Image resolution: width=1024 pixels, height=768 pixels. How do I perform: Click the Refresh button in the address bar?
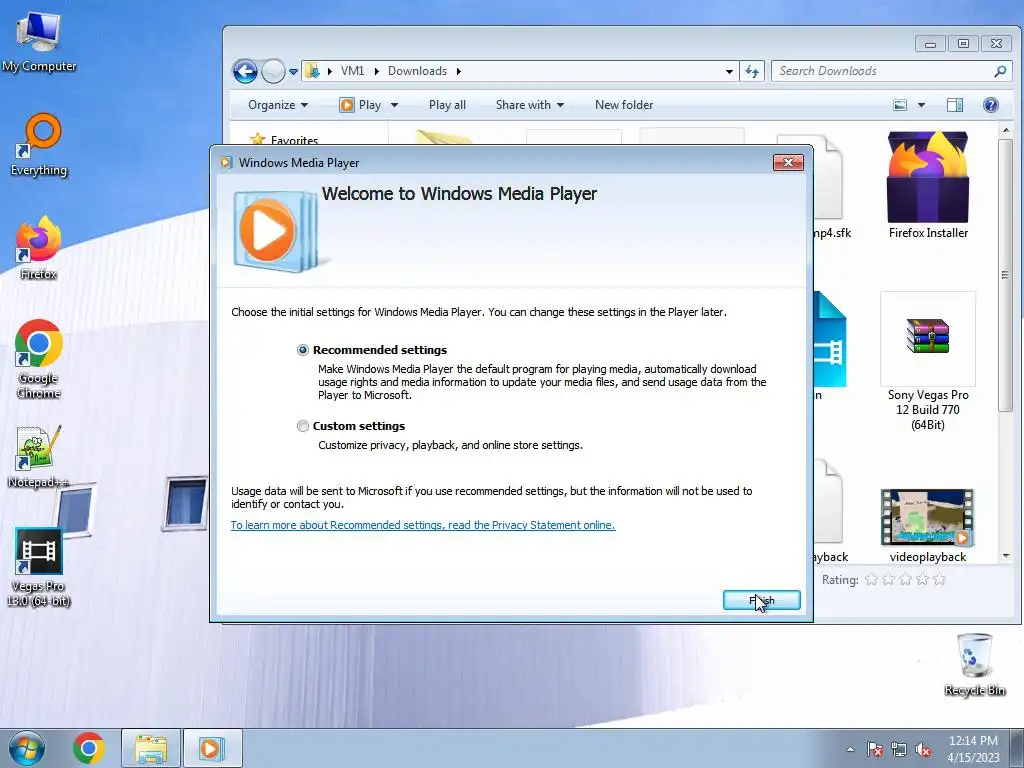[x=752, y=71]
